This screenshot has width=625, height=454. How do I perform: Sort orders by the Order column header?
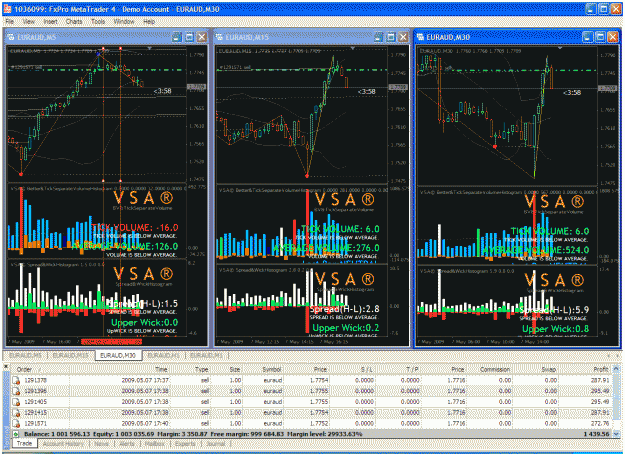pos(40,369)
